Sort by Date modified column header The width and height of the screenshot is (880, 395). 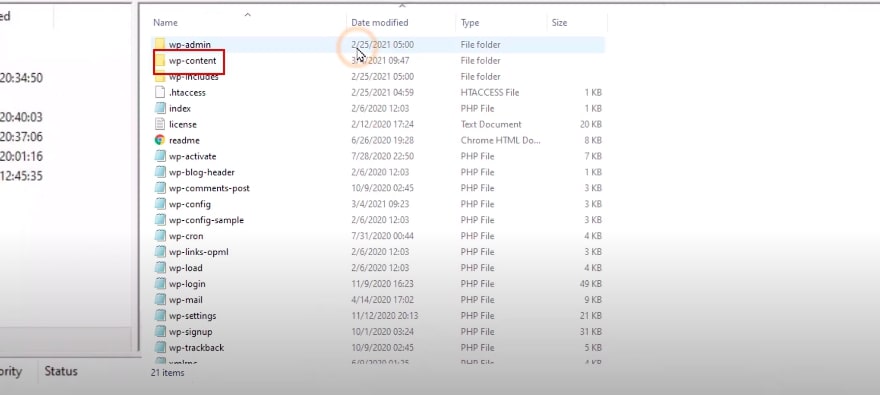click(379, 23)
